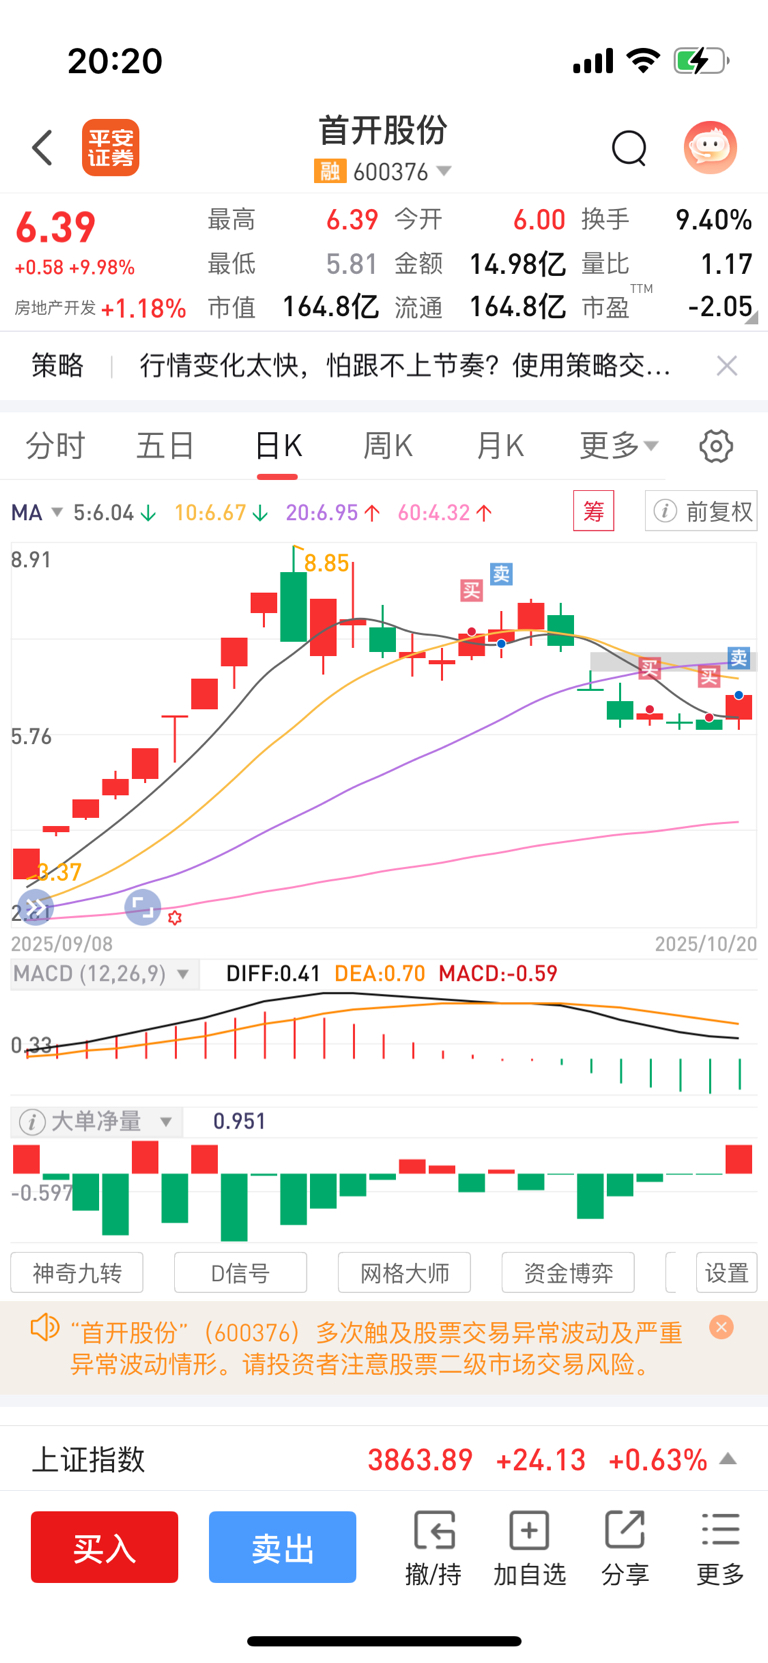
Task: Tap the 分享 share icon
Action: click(x=625, y=1548)
